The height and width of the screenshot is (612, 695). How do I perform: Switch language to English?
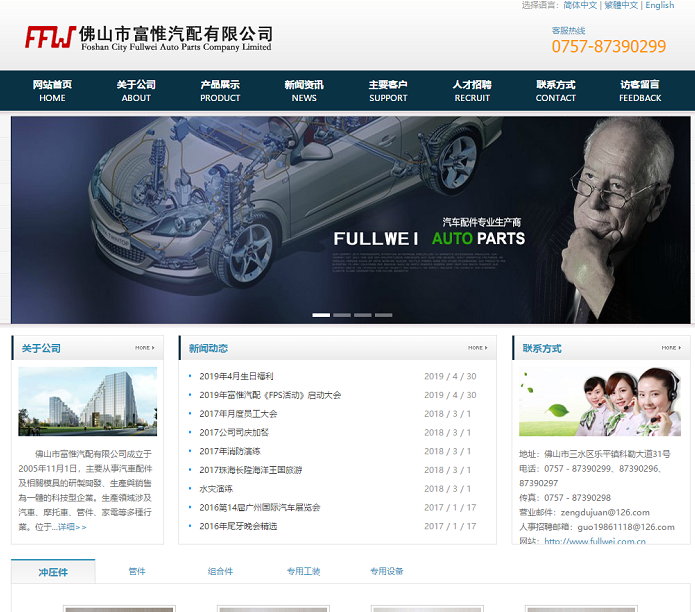tap(660, 6)
